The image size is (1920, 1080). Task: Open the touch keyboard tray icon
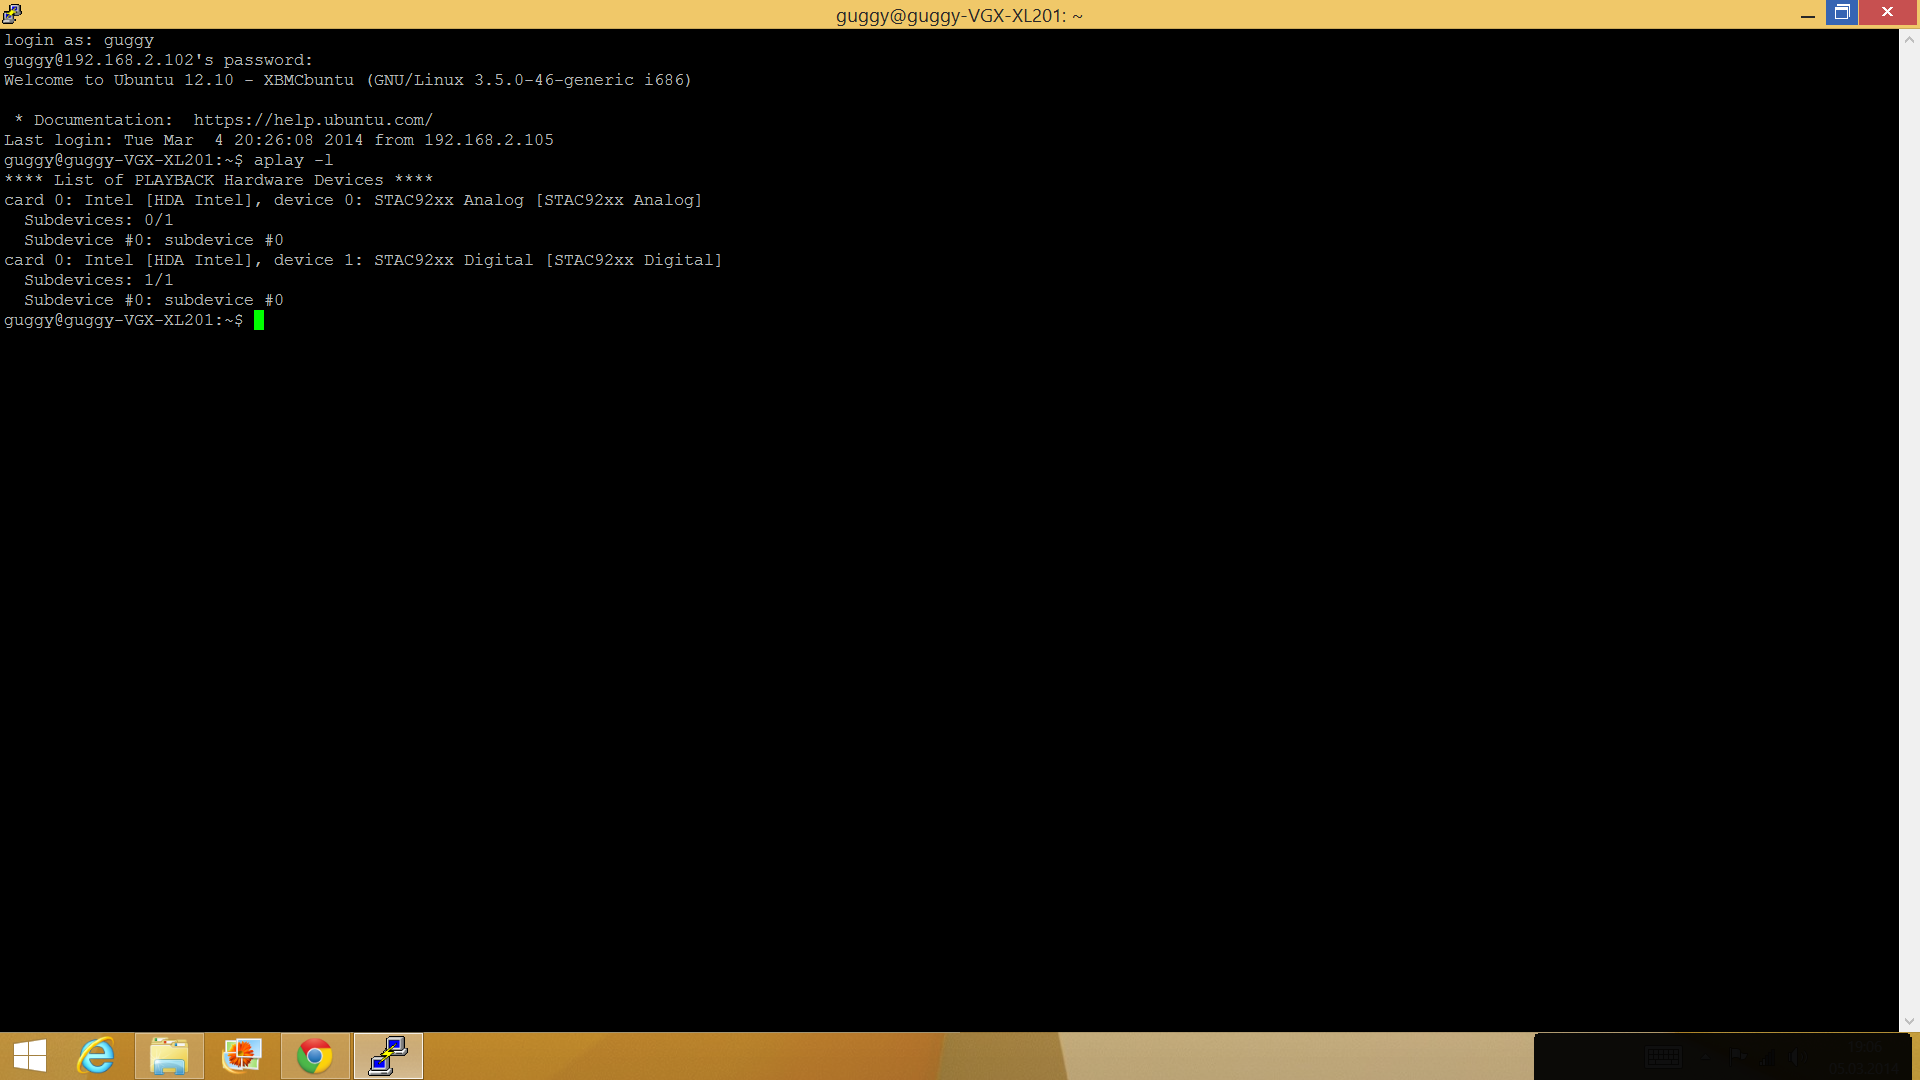[x=1663, y=1057]
